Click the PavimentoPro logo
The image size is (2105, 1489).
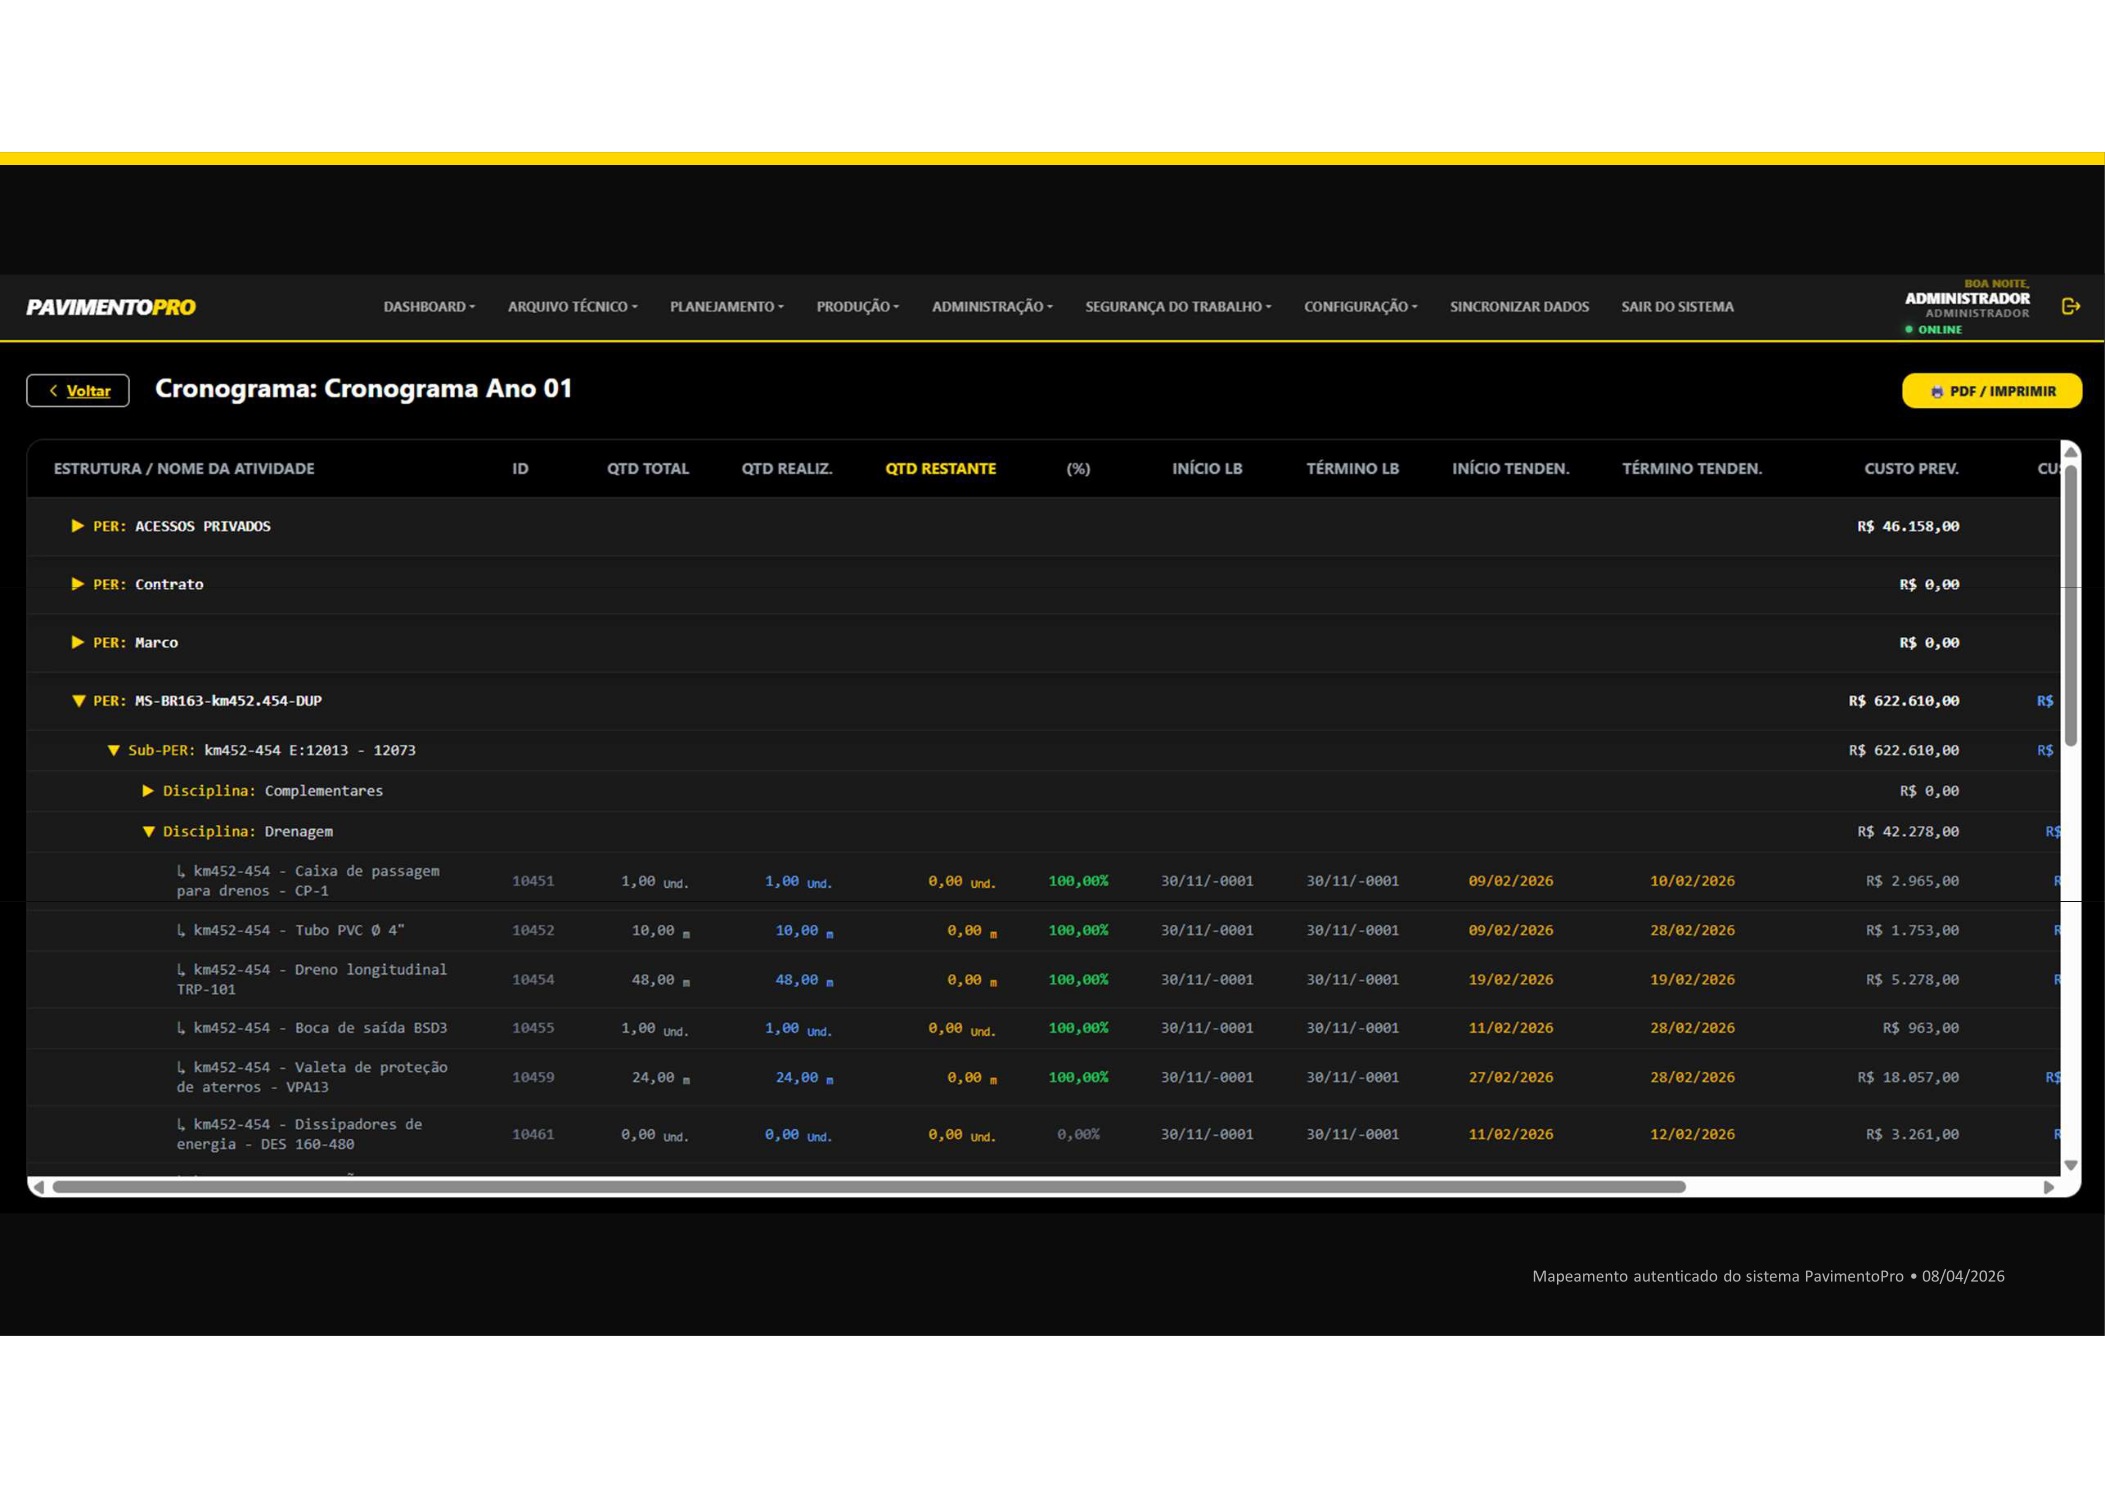(111, 307)
